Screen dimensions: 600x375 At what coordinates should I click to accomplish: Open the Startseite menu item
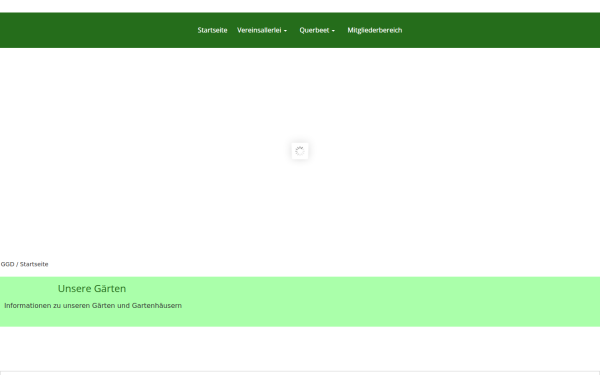click(x=212, y=30)
